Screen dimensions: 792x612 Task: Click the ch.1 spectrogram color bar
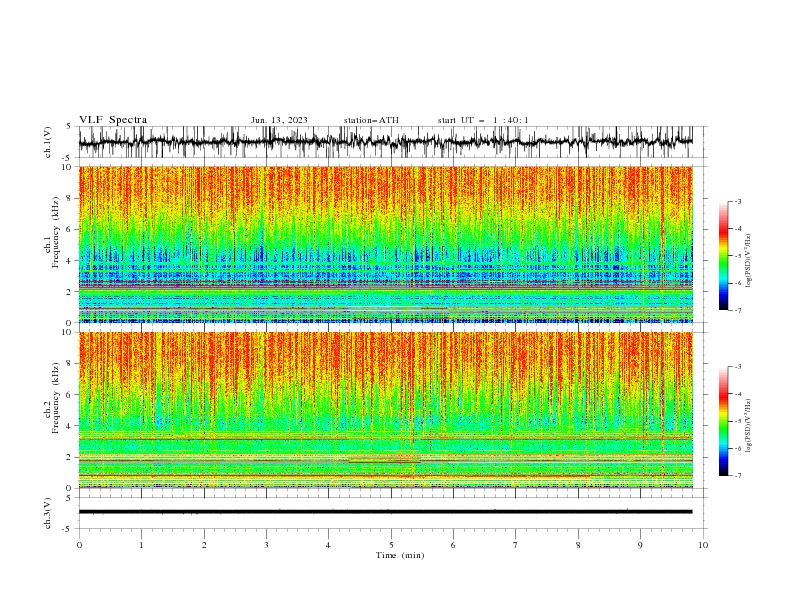tap(723, 256)
